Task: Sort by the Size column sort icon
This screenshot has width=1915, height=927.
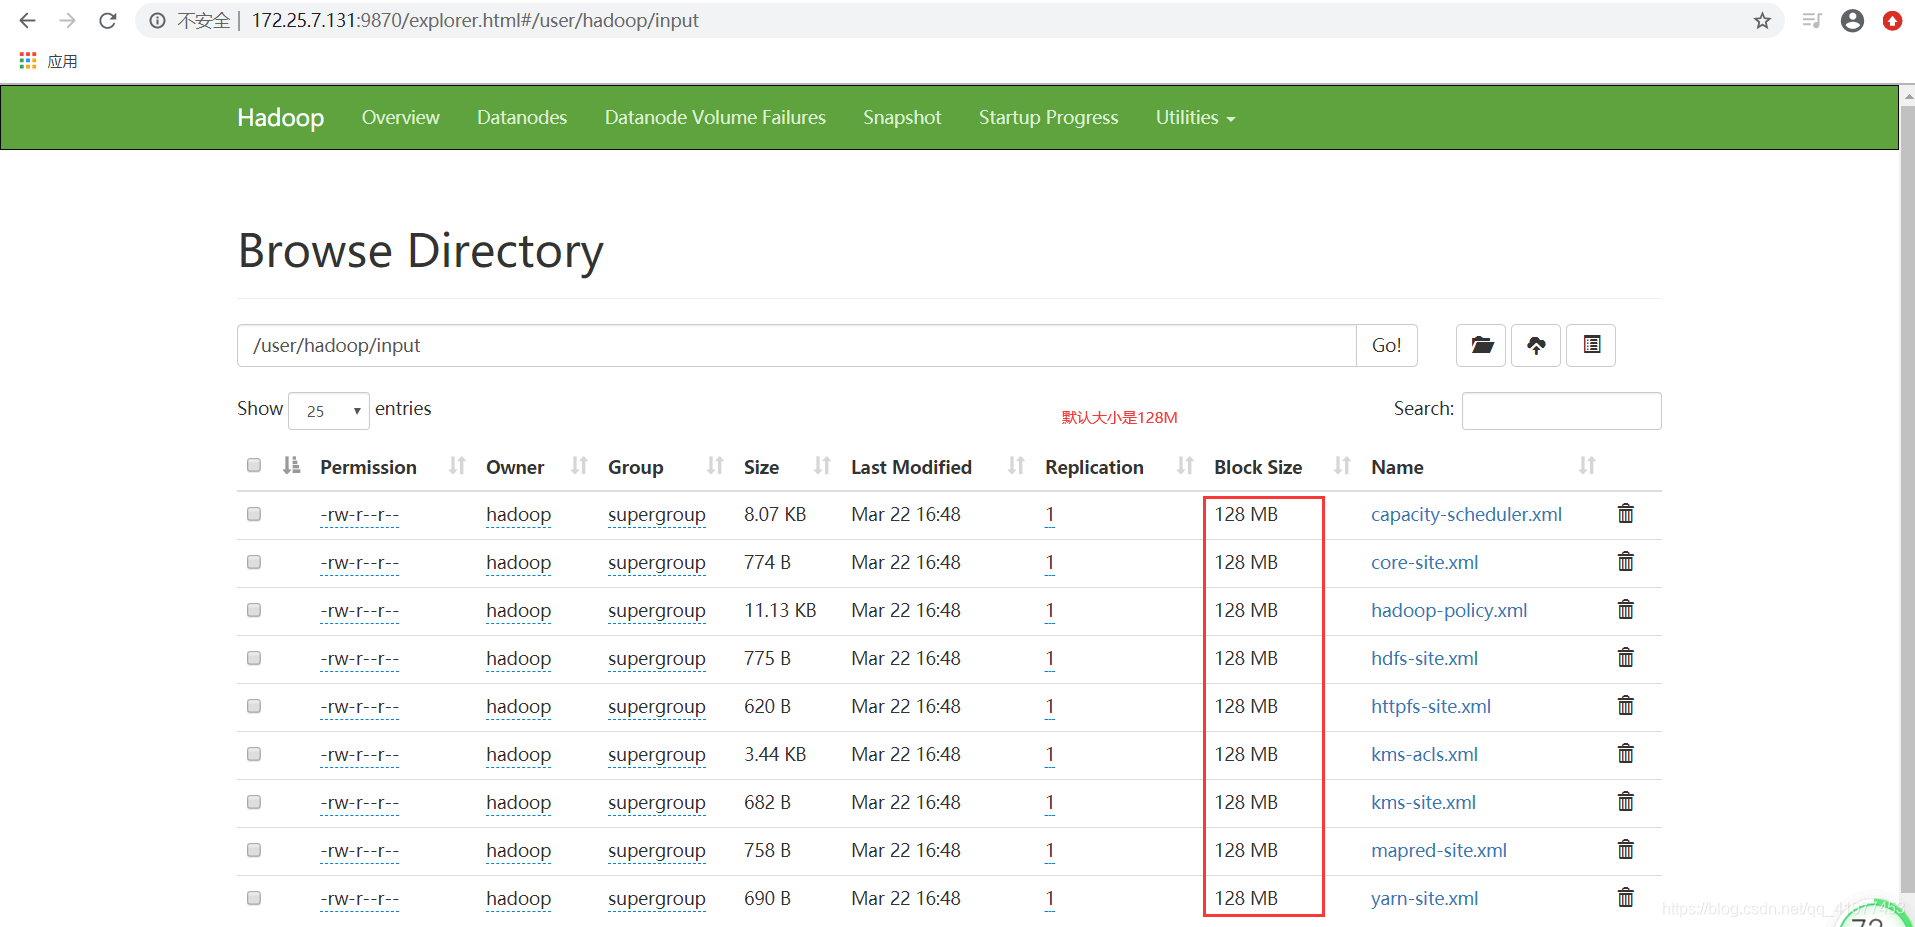Action: click(x=822, y=465)
